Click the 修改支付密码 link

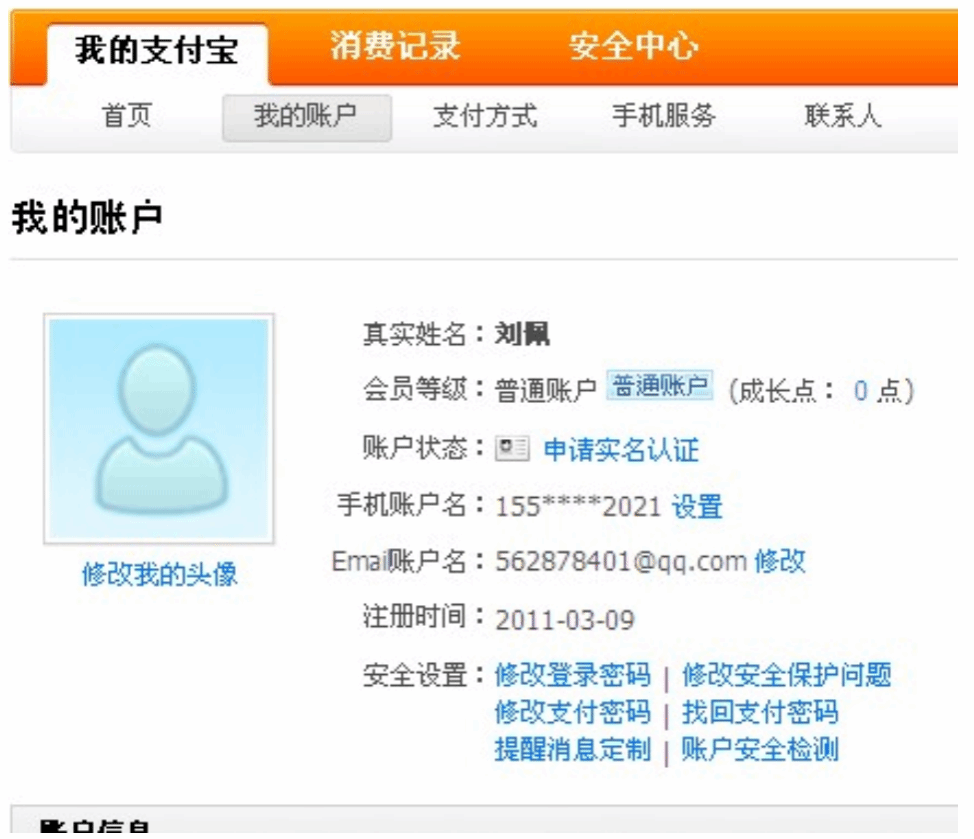pos(572,713)
